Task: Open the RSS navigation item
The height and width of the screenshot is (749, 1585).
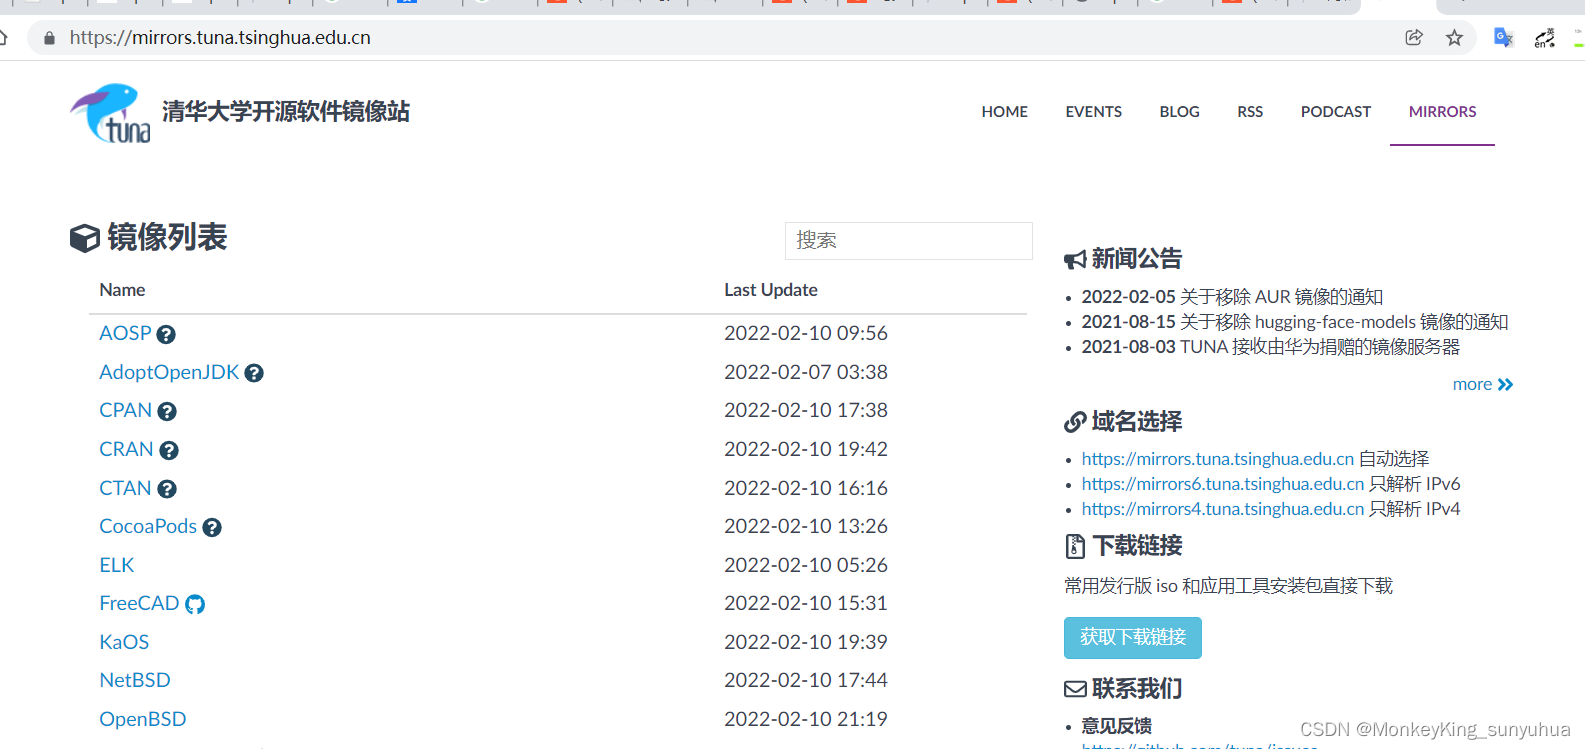Action: [x=1249, y=112]
